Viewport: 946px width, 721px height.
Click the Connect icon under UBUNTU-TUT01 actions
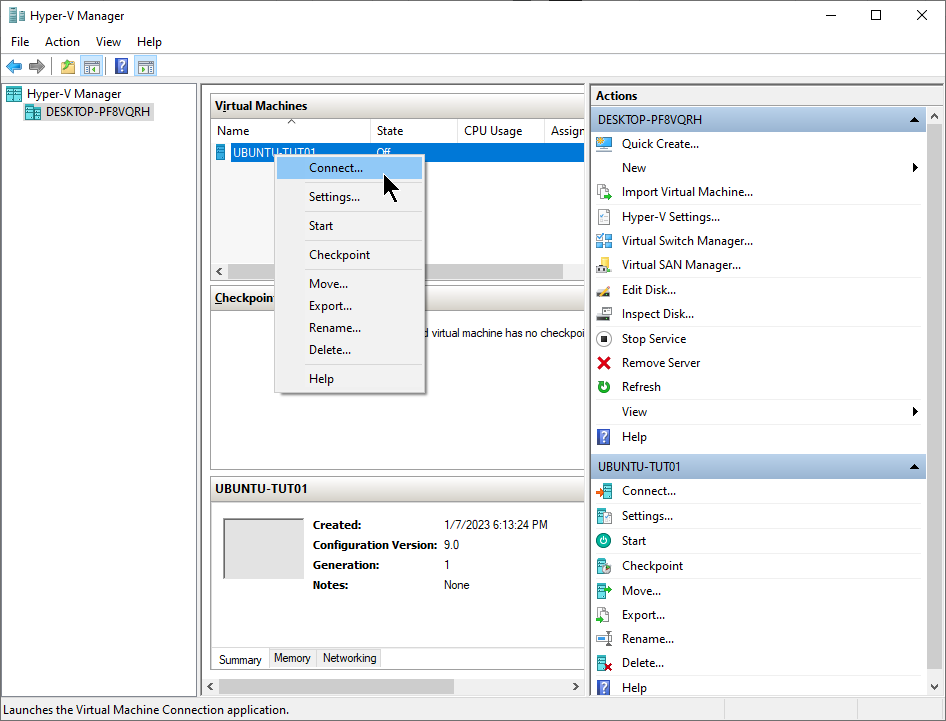[604, 491]
